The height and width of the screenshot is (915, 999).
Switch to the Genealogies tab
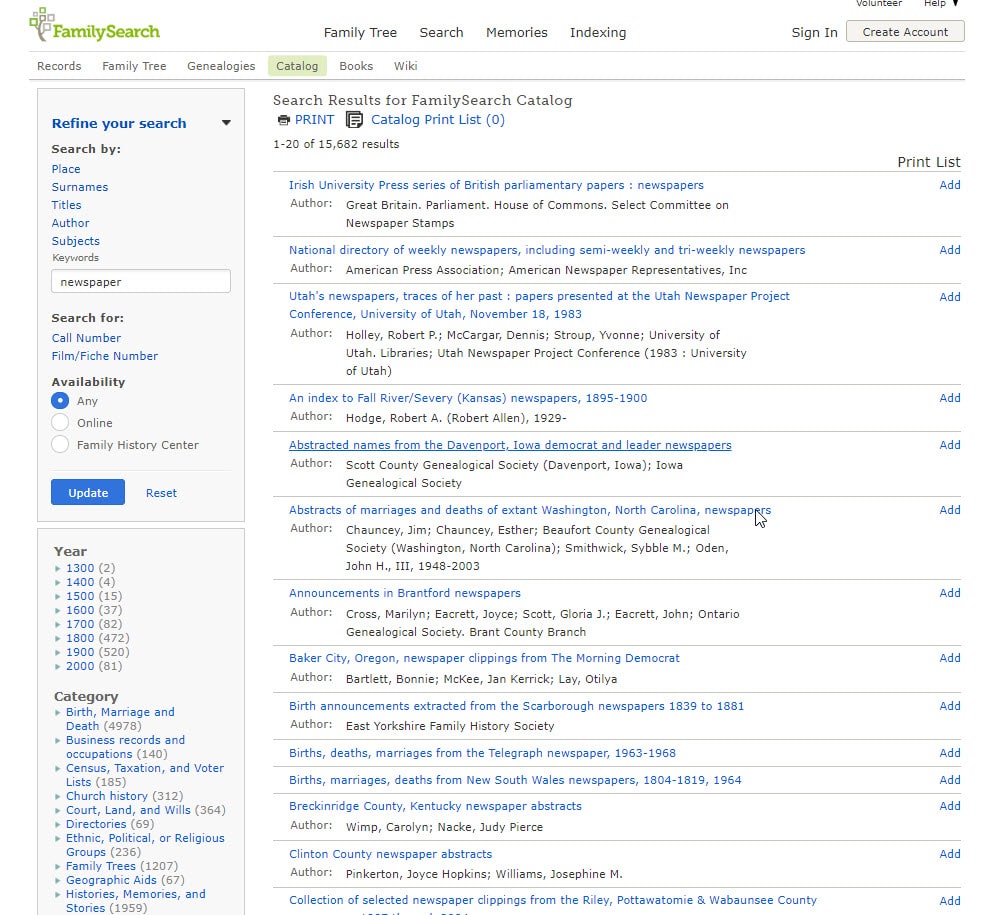221,66
